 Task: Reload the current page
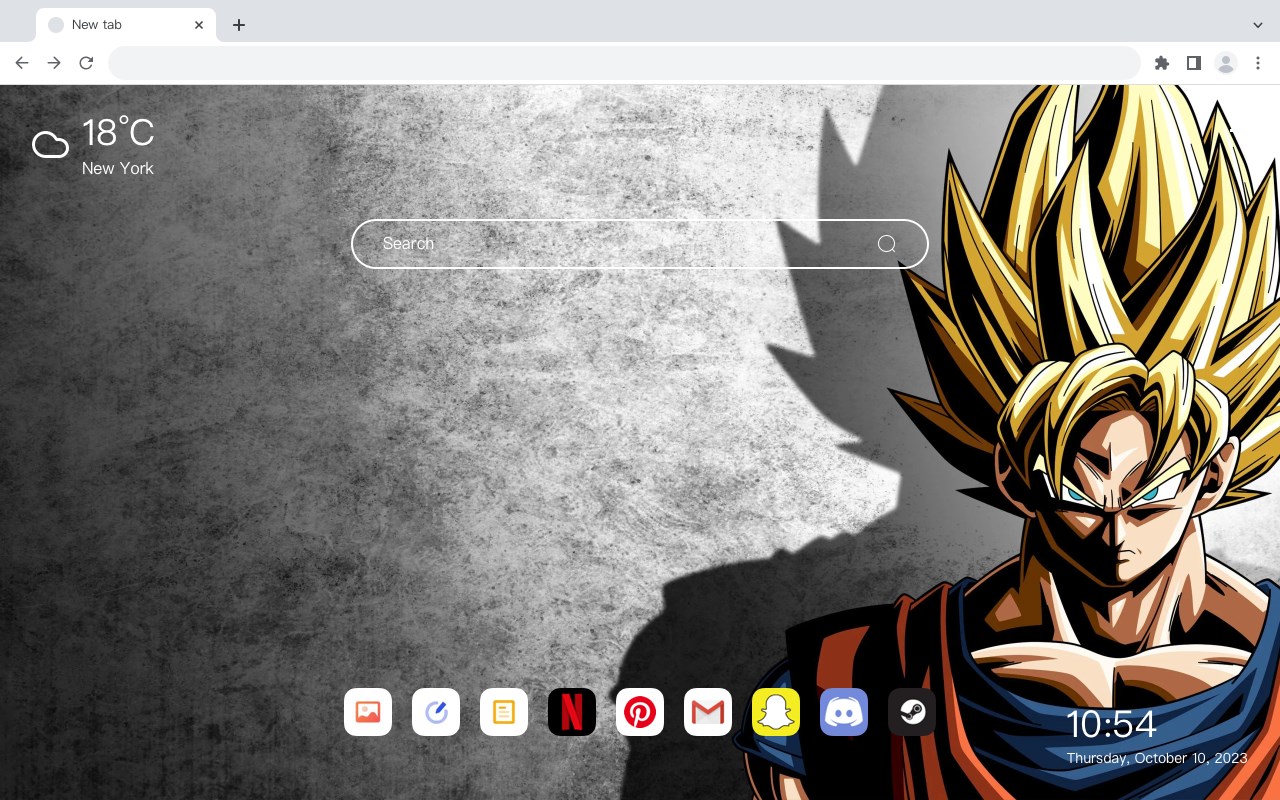click(x=86, y=63)
